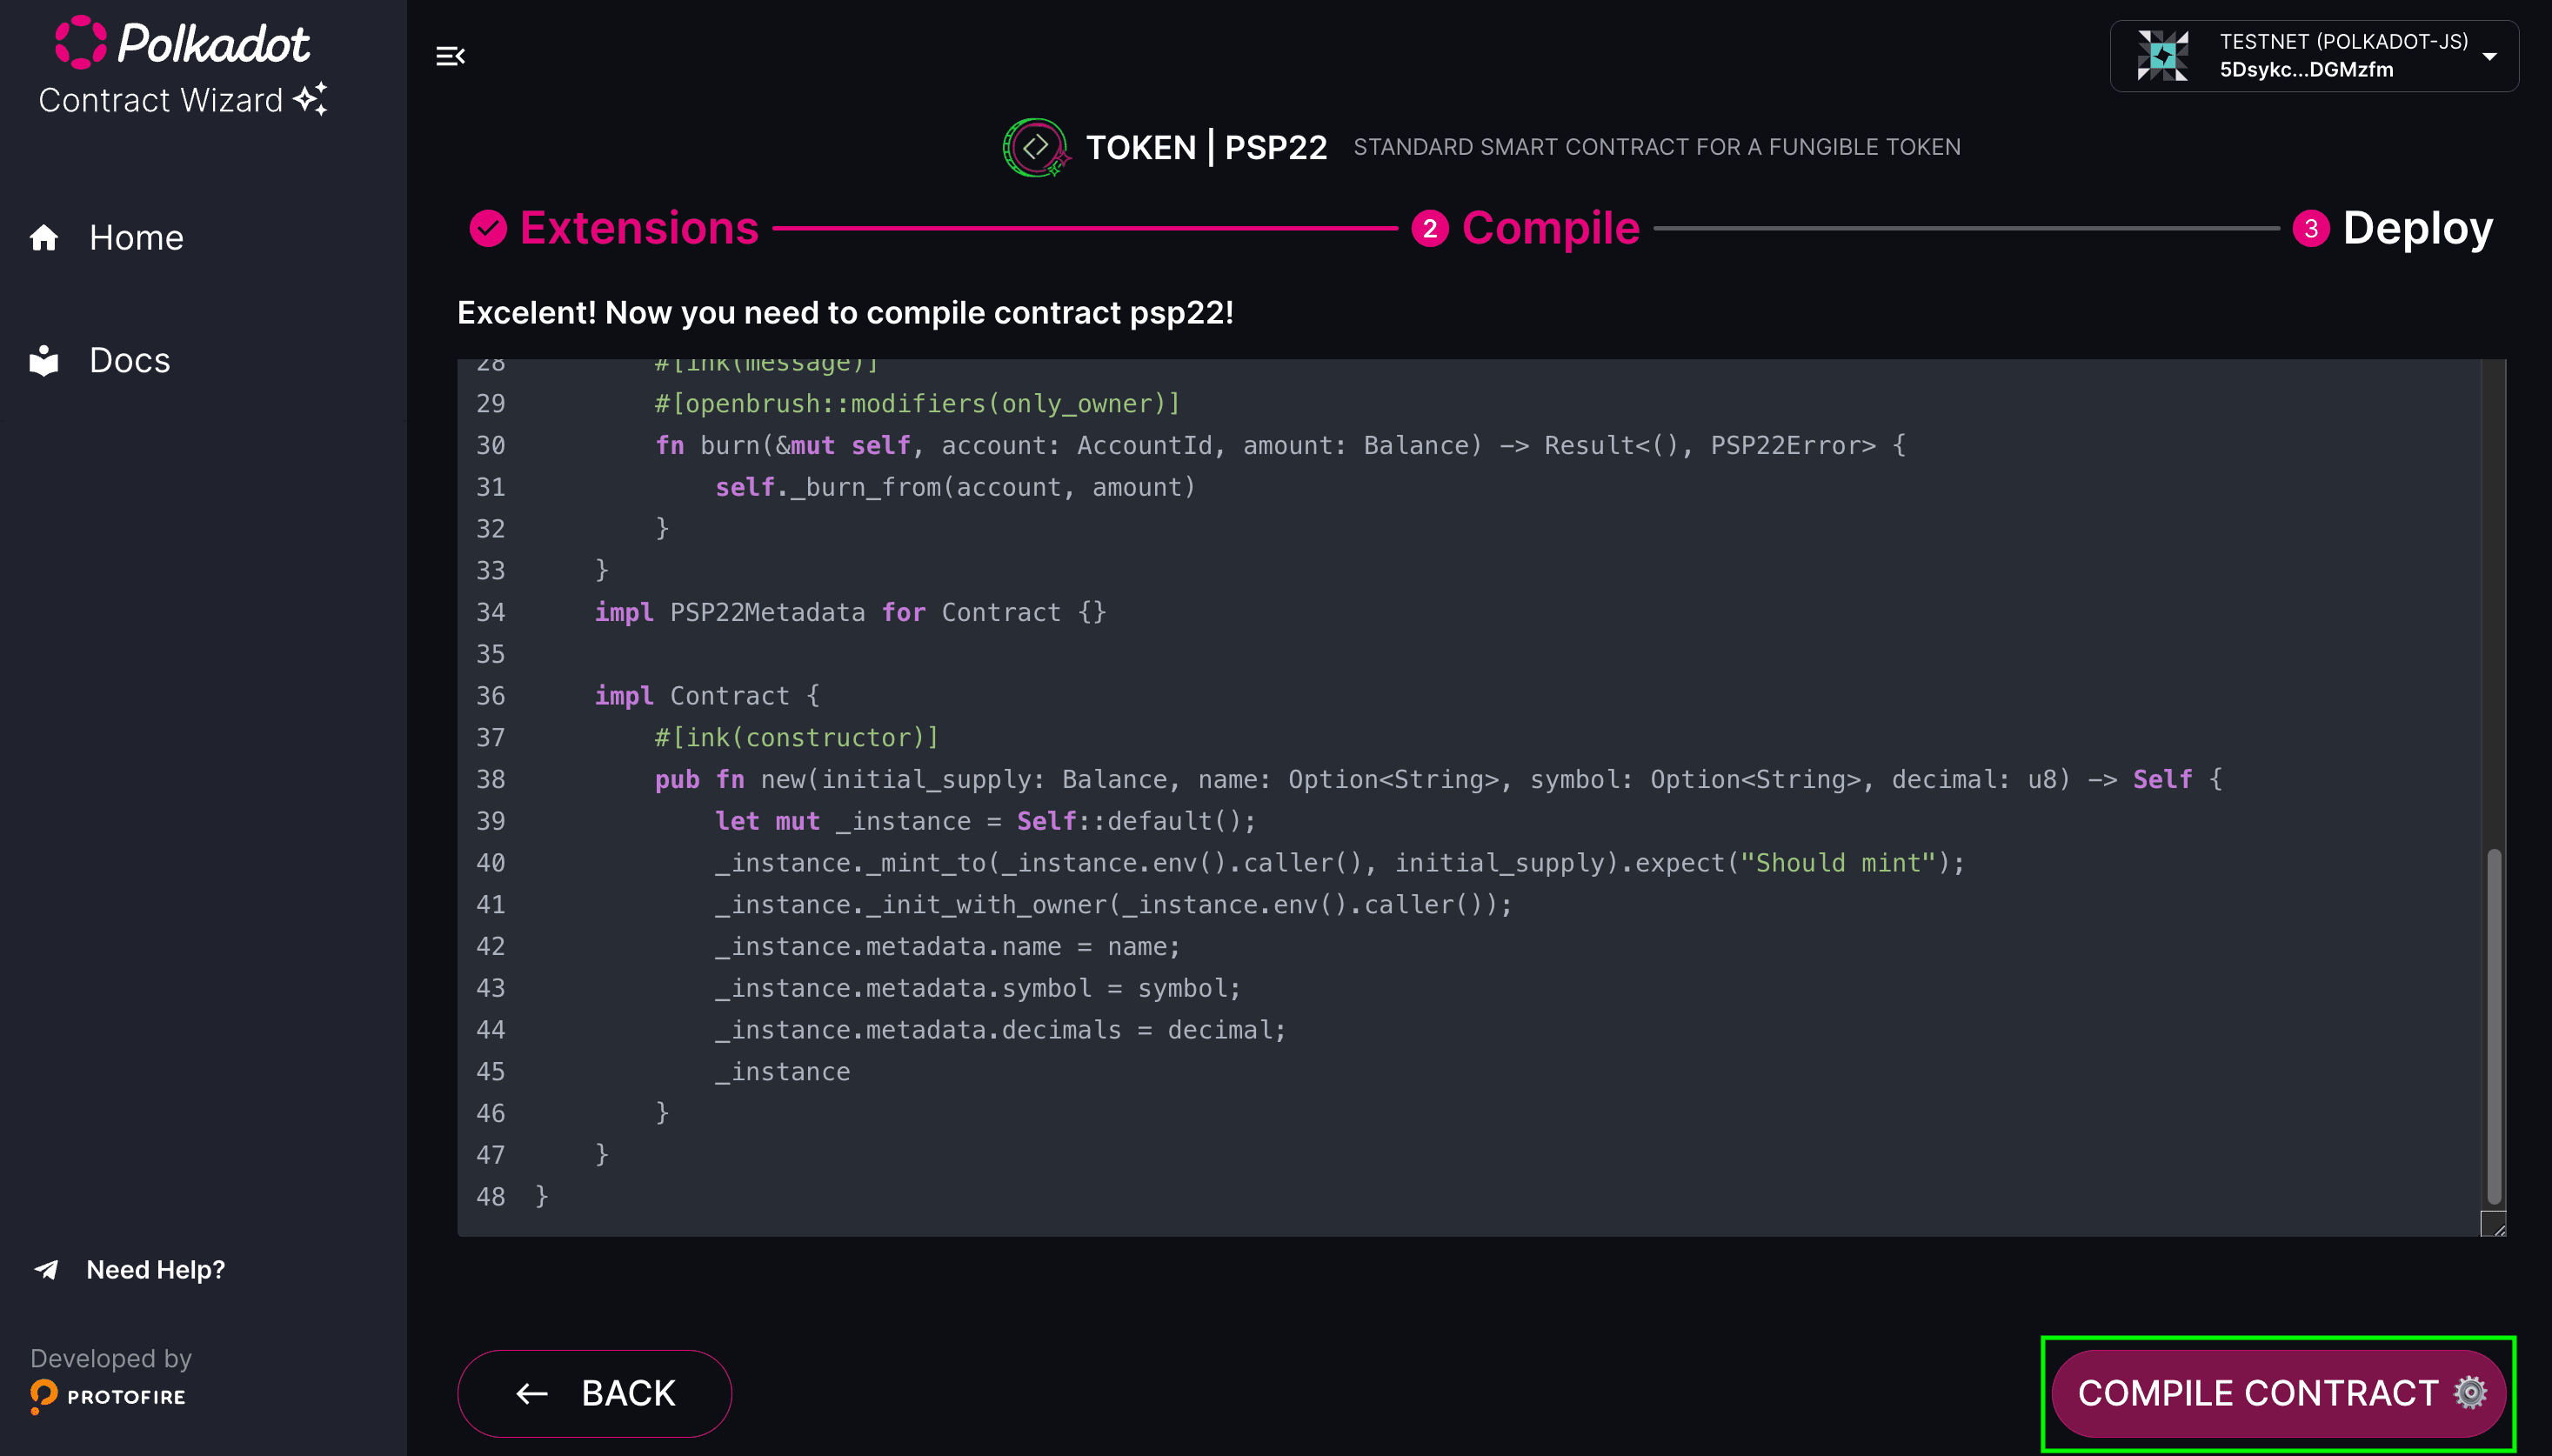The height and width of the screenshot is (1456, 2552).
Task: Toggle the Extensions step checkmark
Action: click(x=487, y=227)
